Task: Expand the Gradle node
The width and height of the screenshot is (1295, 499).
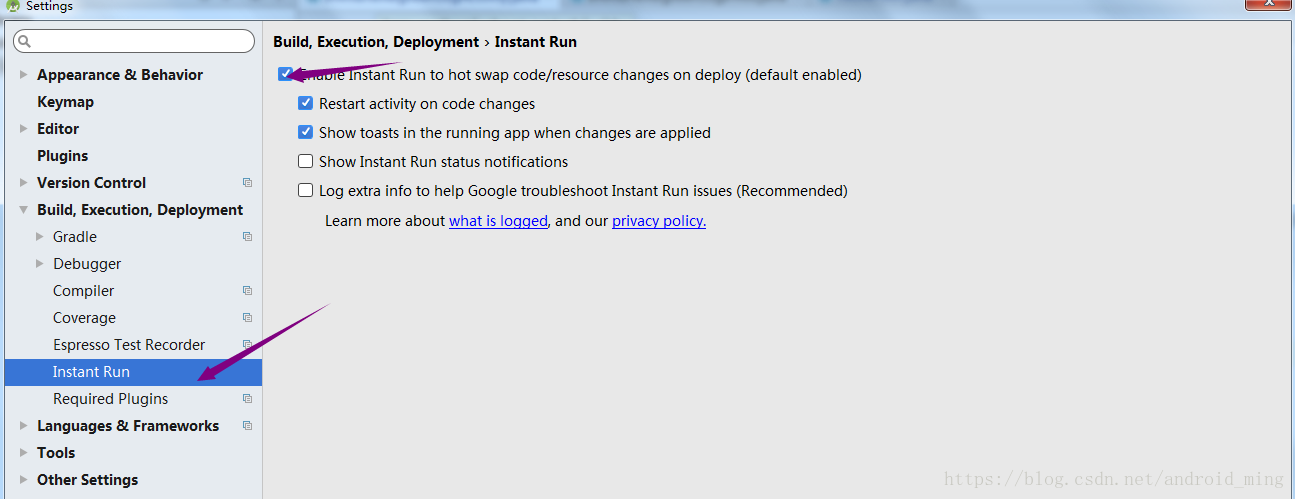Action: (x=40, y=237)
